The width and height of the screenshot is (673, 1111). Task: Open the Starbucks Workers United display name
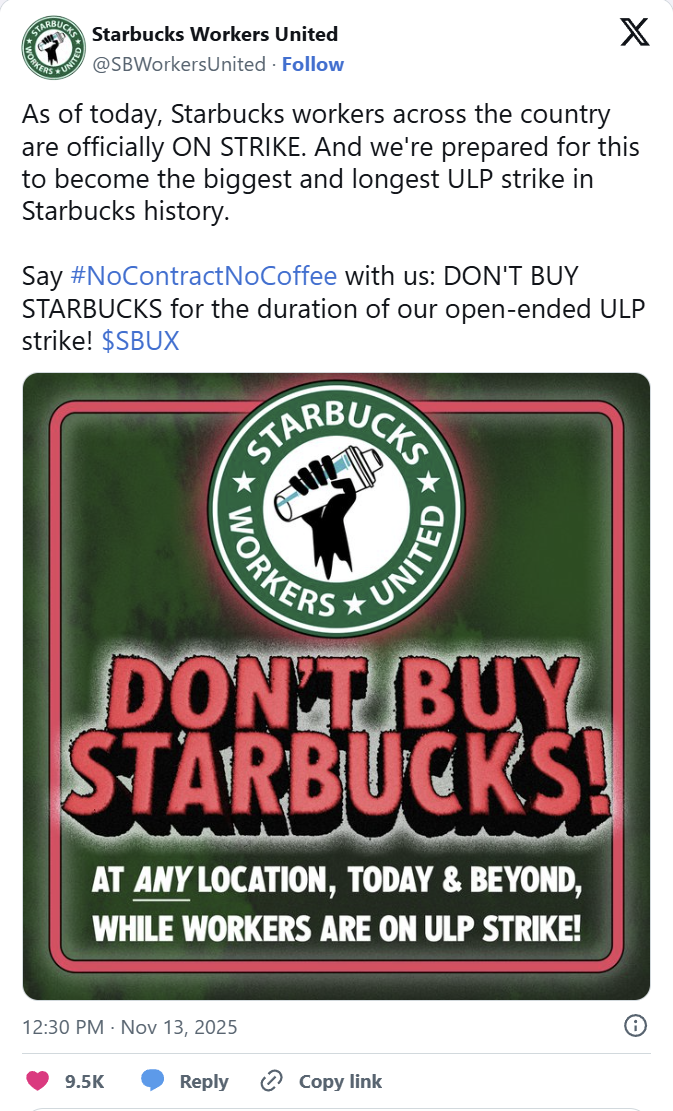[215, 34]
